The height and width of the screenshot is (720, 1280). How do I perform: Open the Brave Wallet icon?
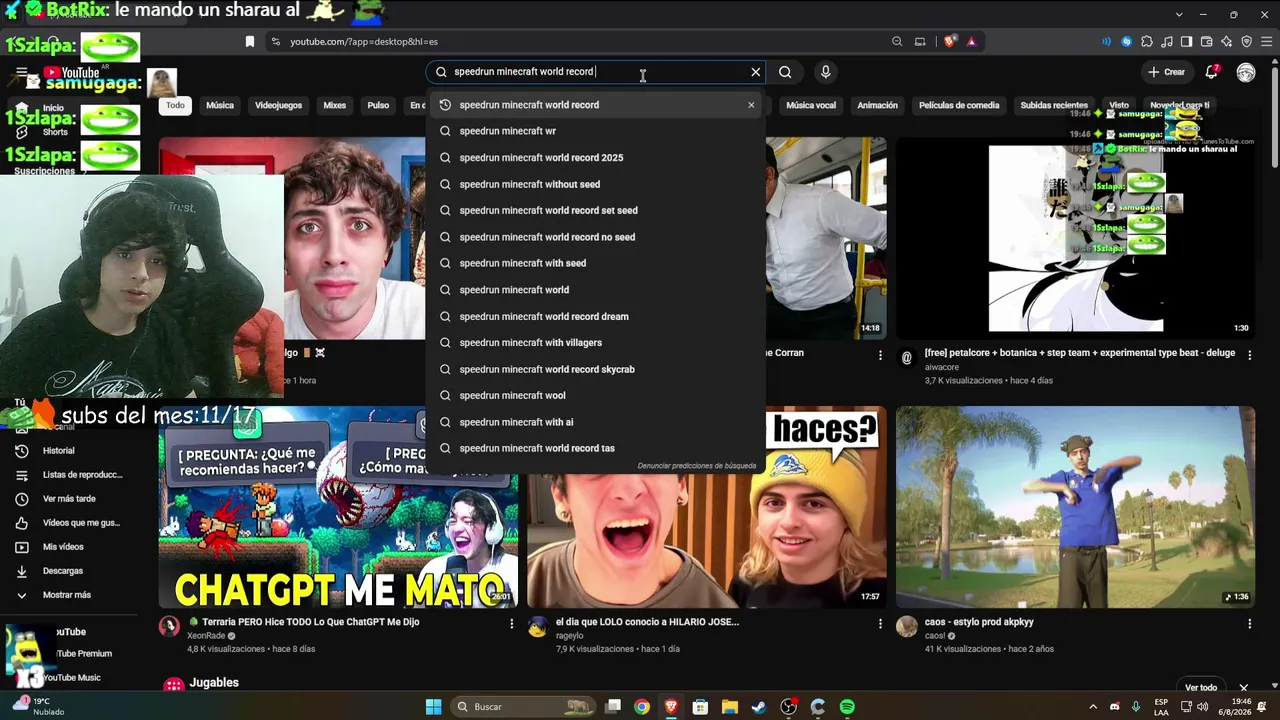1207,42
